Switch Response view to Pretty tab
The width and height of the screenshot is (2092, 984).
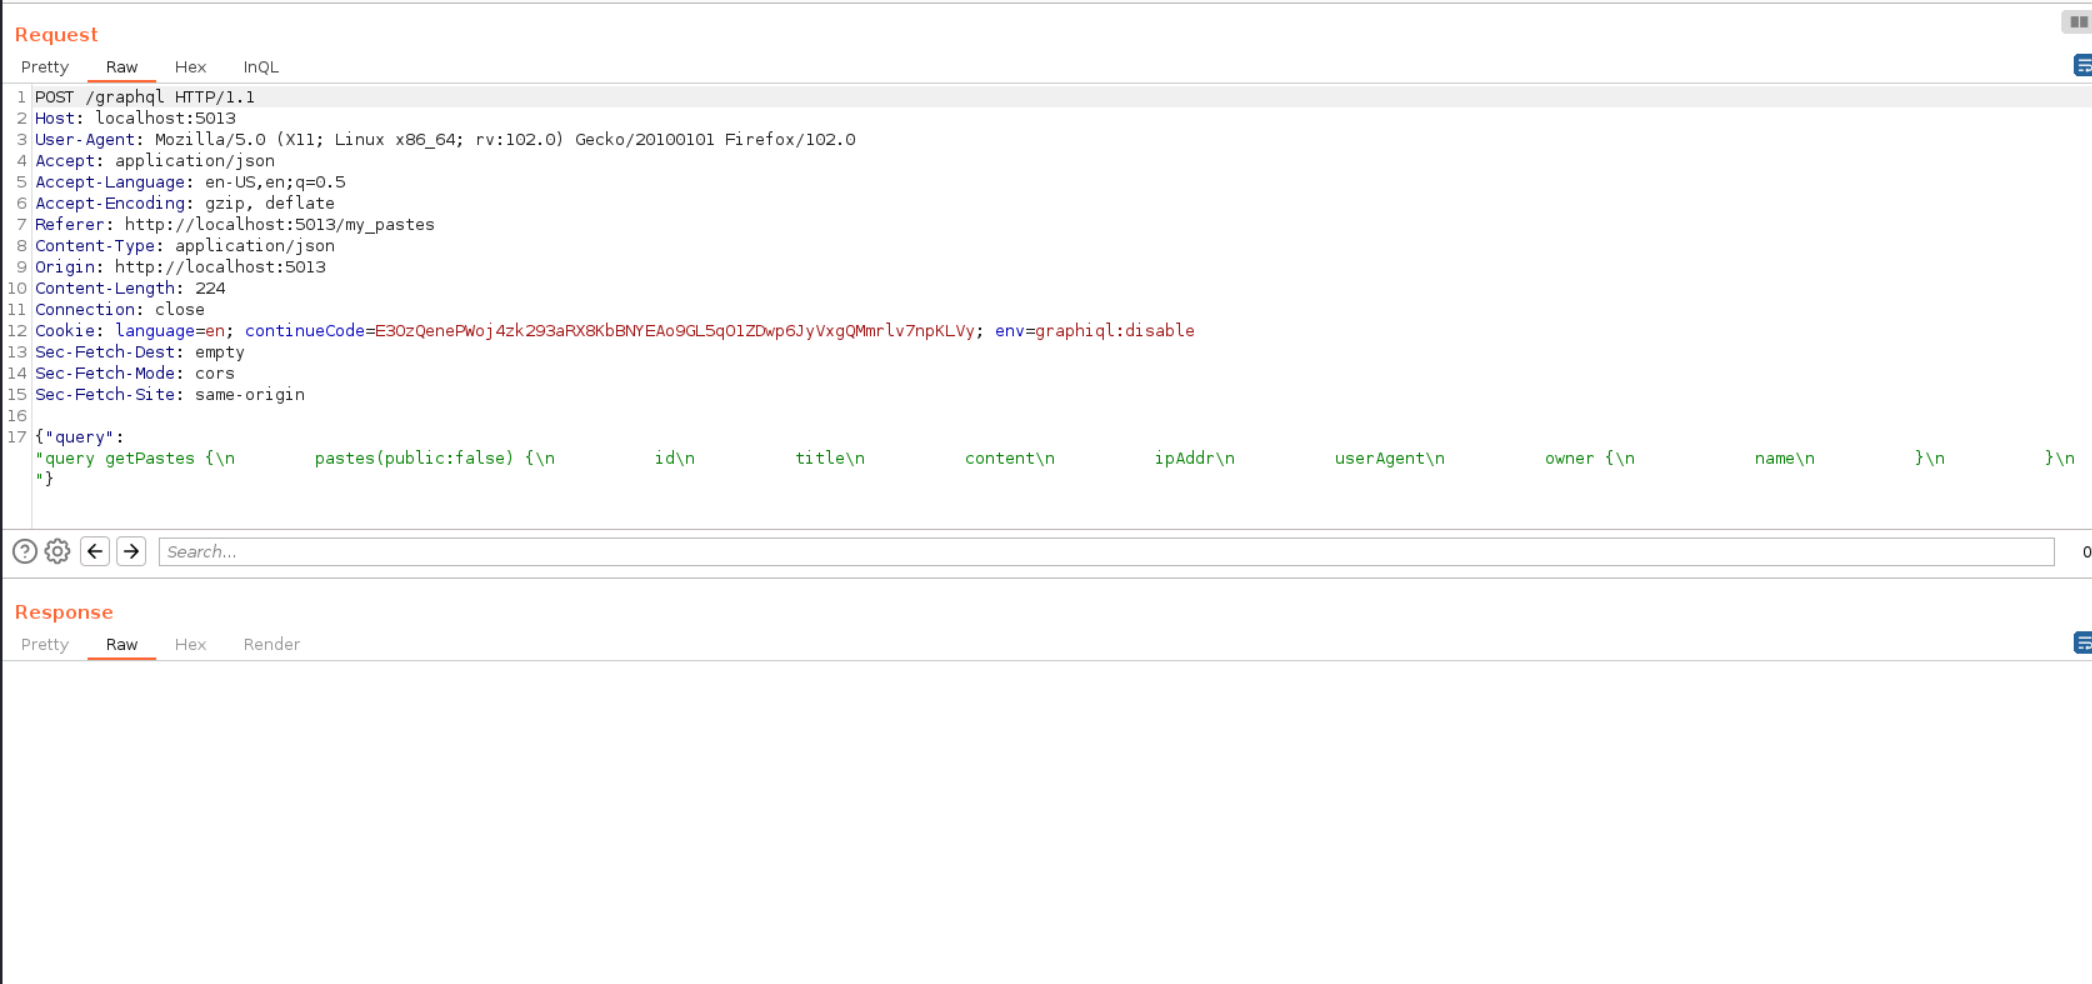tap(45, 645)
